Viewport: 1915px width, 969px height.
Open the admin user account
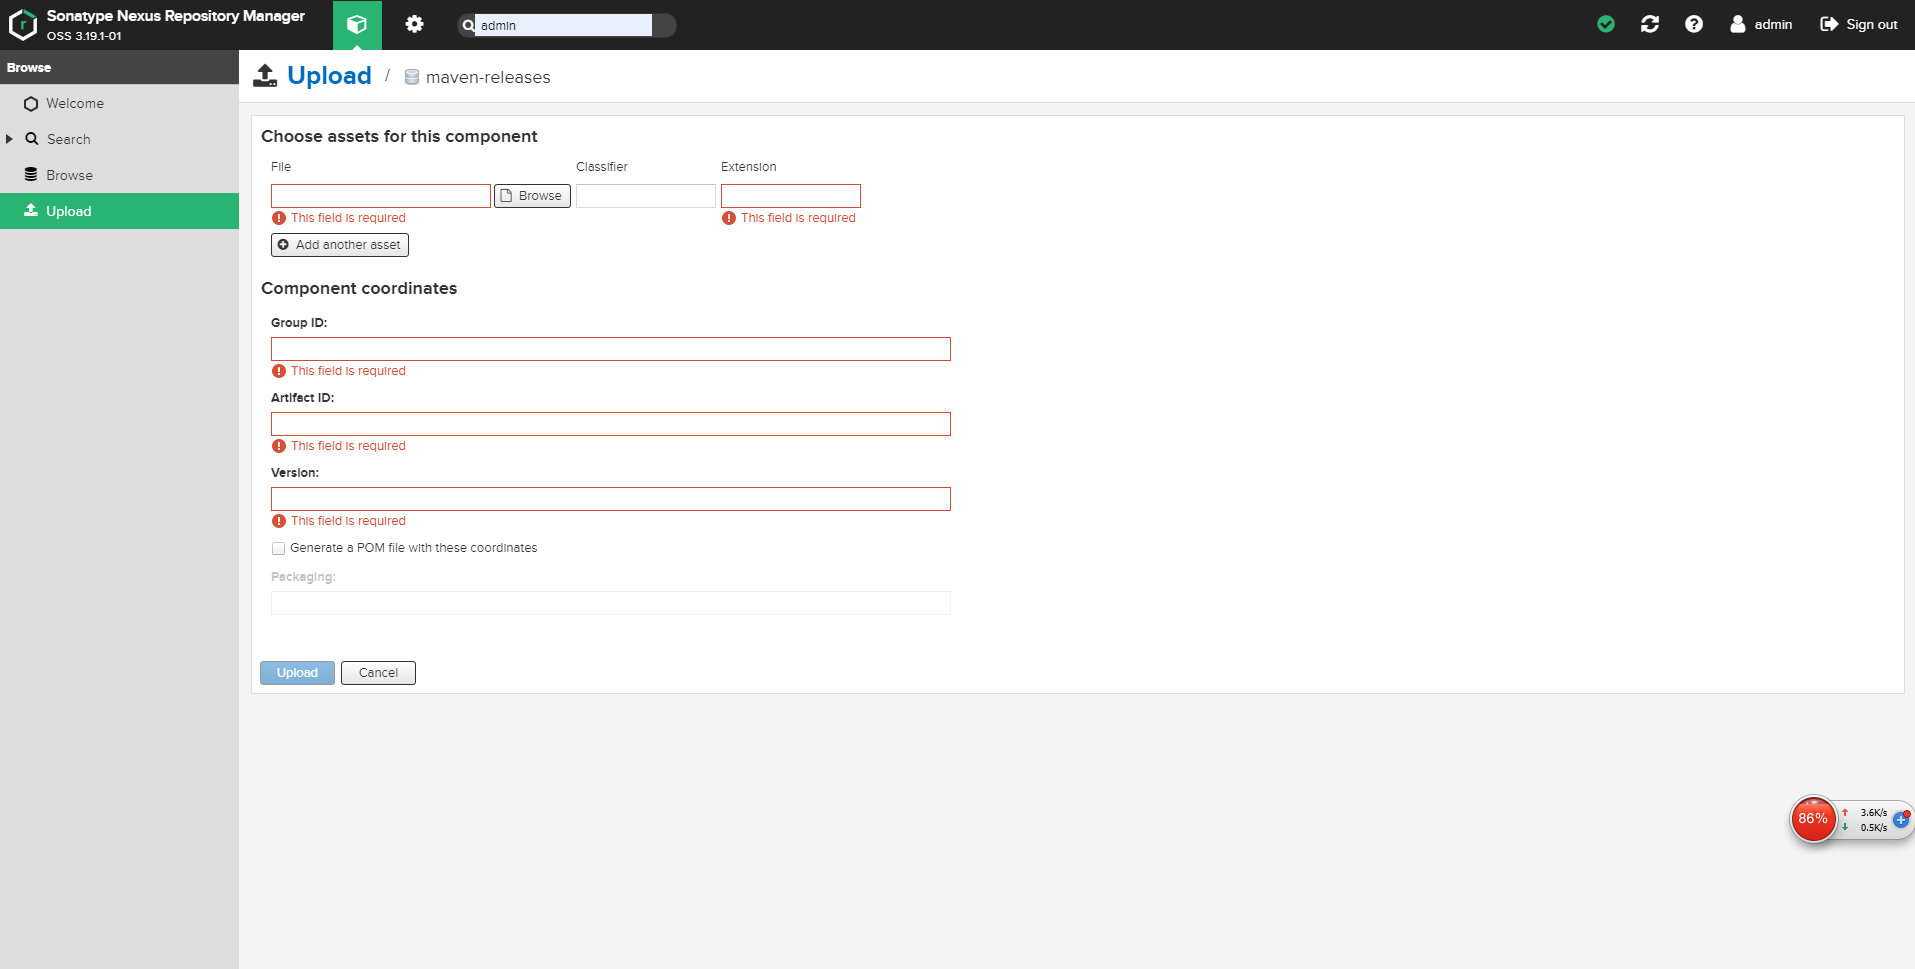[x=1761, y=24]
